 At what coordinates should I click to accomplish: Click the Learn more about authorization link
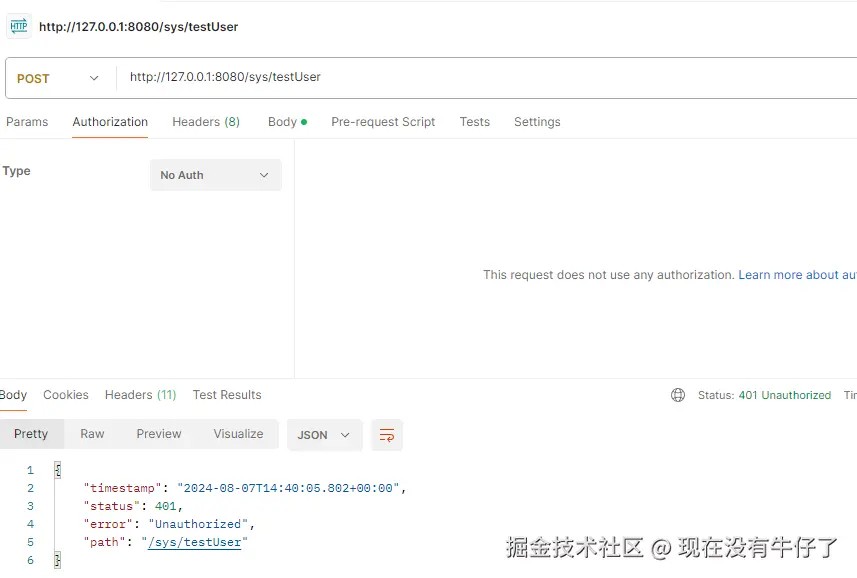(x=797, y=275)
